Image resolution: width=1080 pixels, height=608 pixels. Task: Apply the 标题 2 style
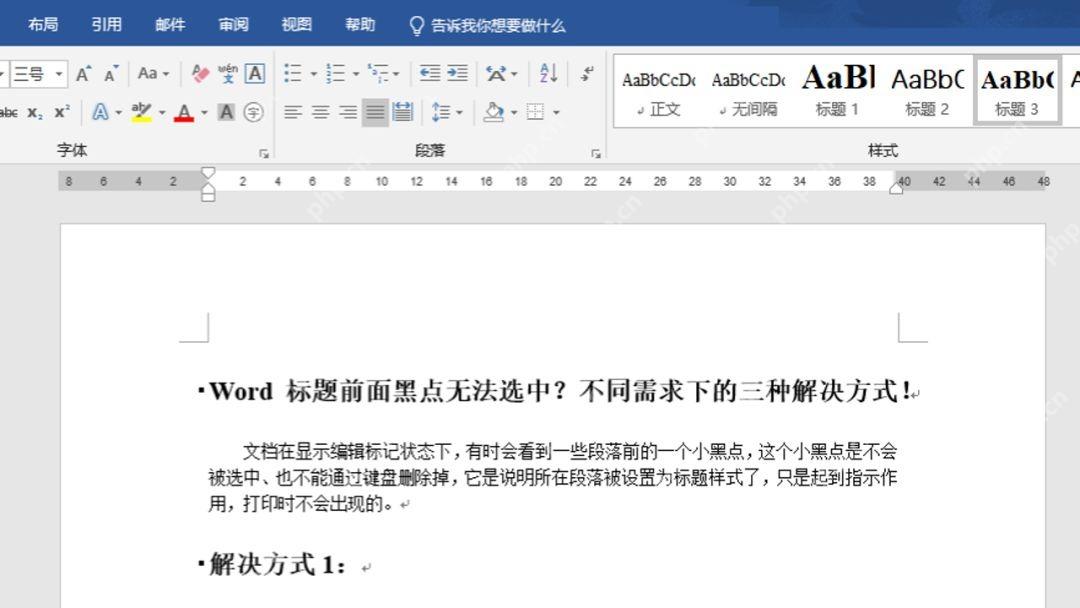(x=927, y=92)
